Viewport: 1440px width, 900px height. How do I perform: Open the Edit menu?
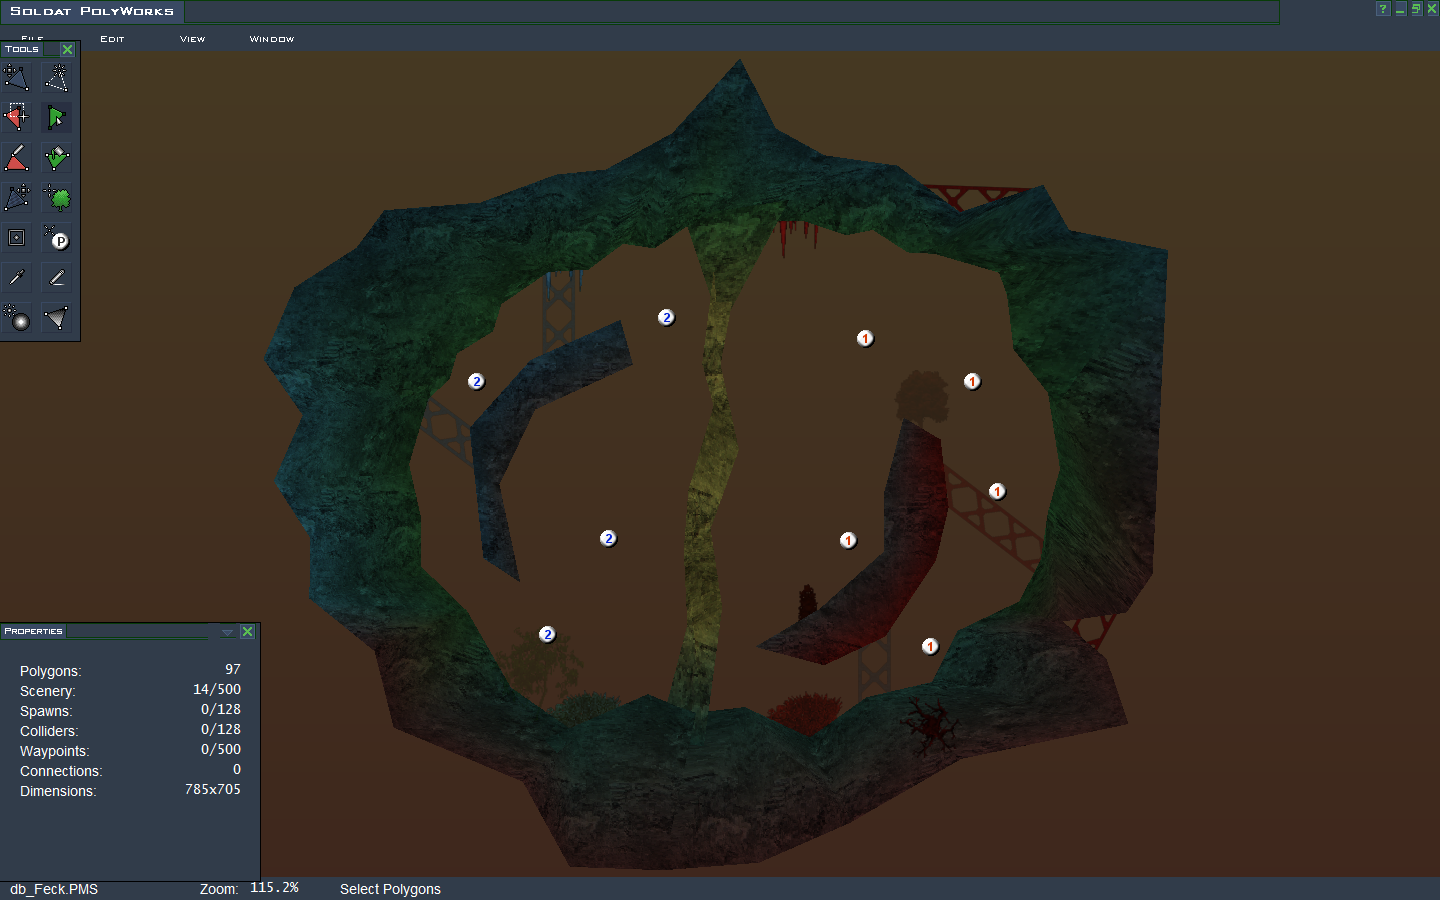pos(112,39)
